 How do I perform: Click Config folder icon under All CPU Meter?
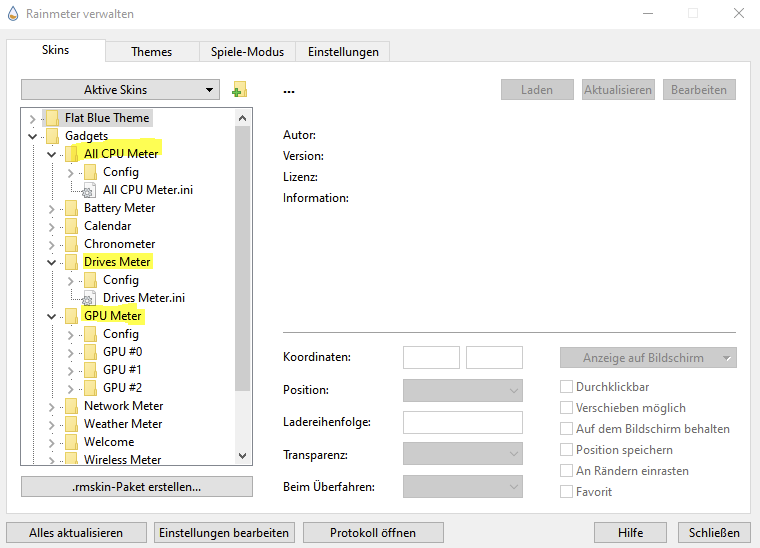90,172
